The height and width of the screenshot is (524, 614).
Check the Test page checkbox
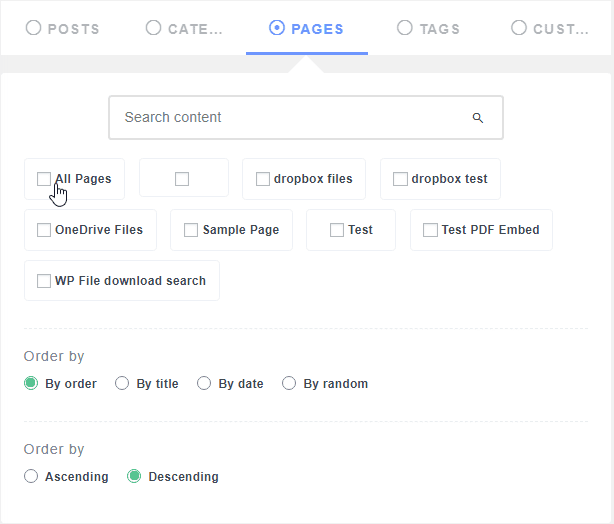(337, 230)
